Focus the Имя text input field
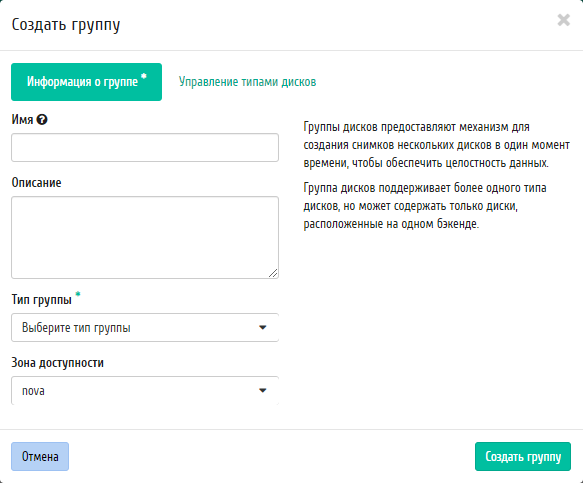 [x=145, y=148]
